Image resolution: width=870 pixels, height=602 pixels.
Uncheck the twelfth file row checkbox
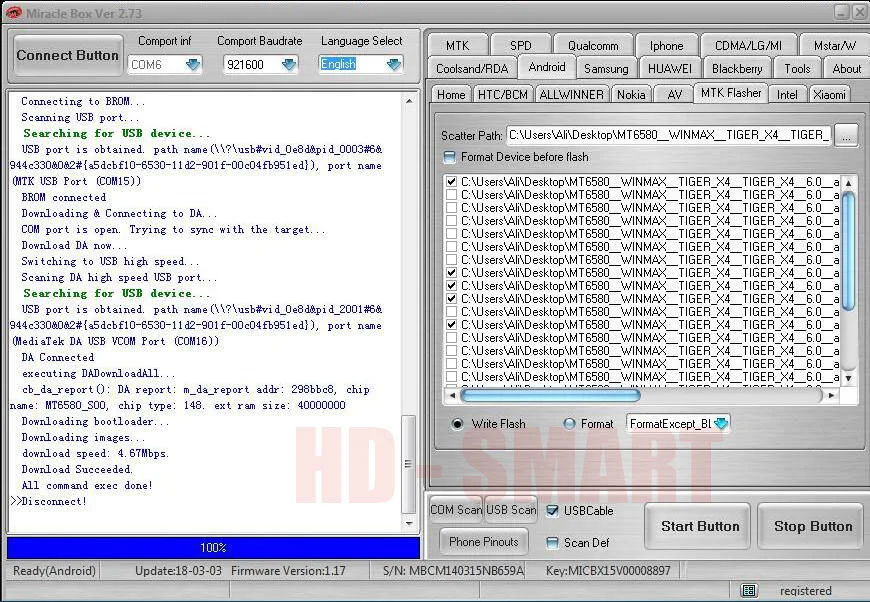coord(452,325)
